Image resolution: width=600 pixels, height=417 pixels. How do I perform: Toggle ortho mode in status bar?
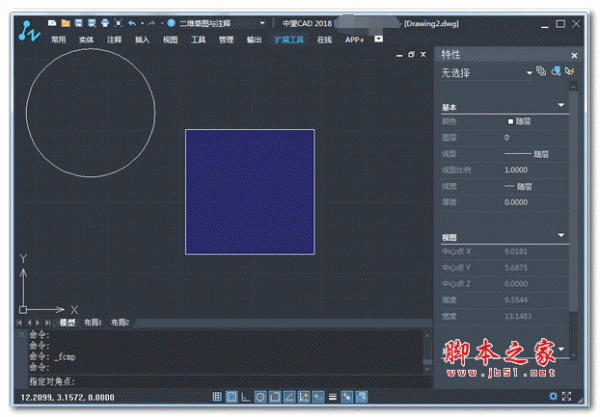point(246,397)
